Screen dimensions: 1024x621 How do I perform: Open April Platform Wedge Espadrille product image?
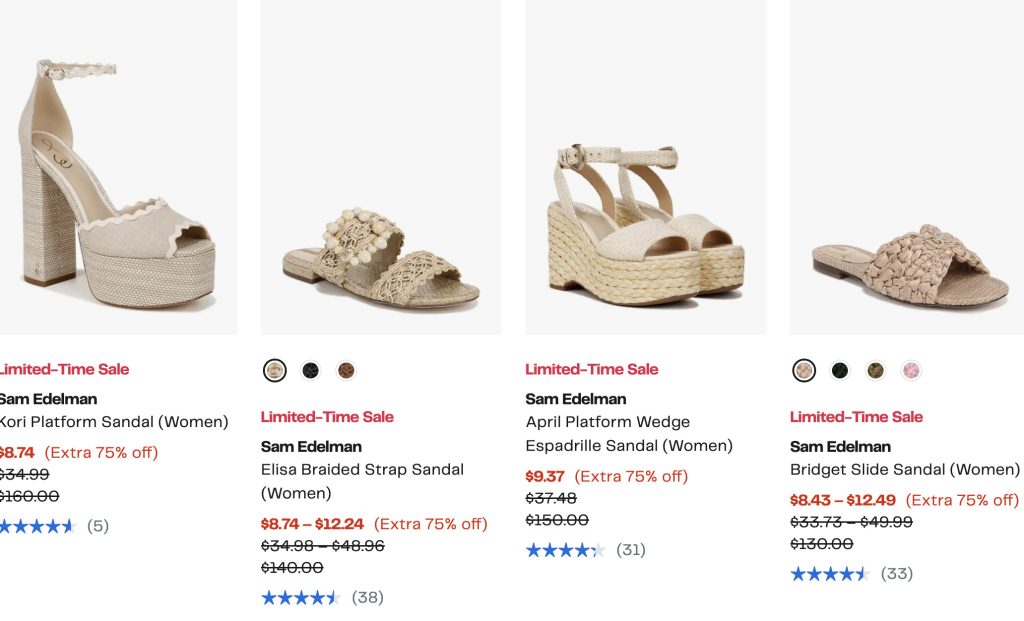645,170
